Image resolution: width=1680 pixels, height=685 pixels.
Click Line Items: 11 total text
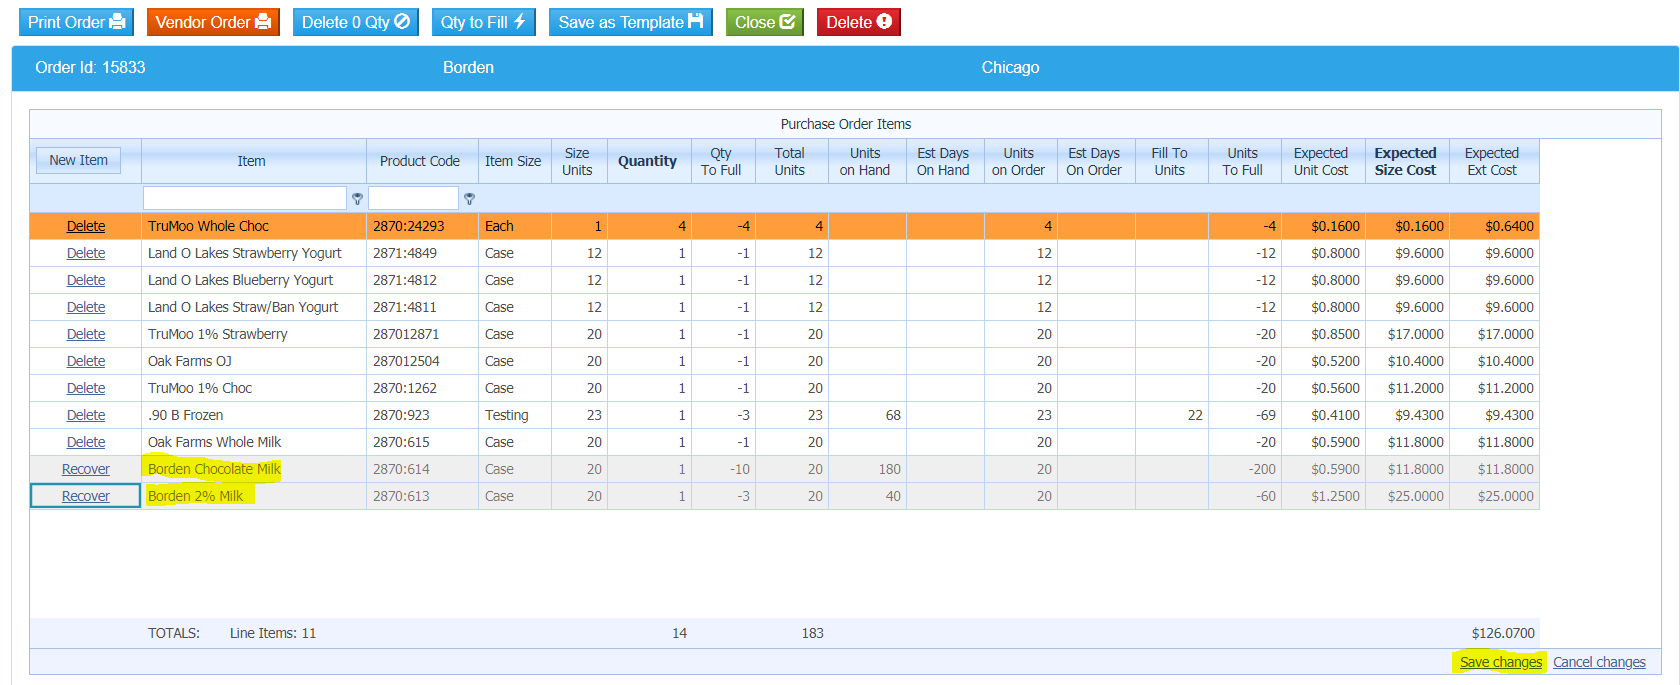(x=273, y=633)
